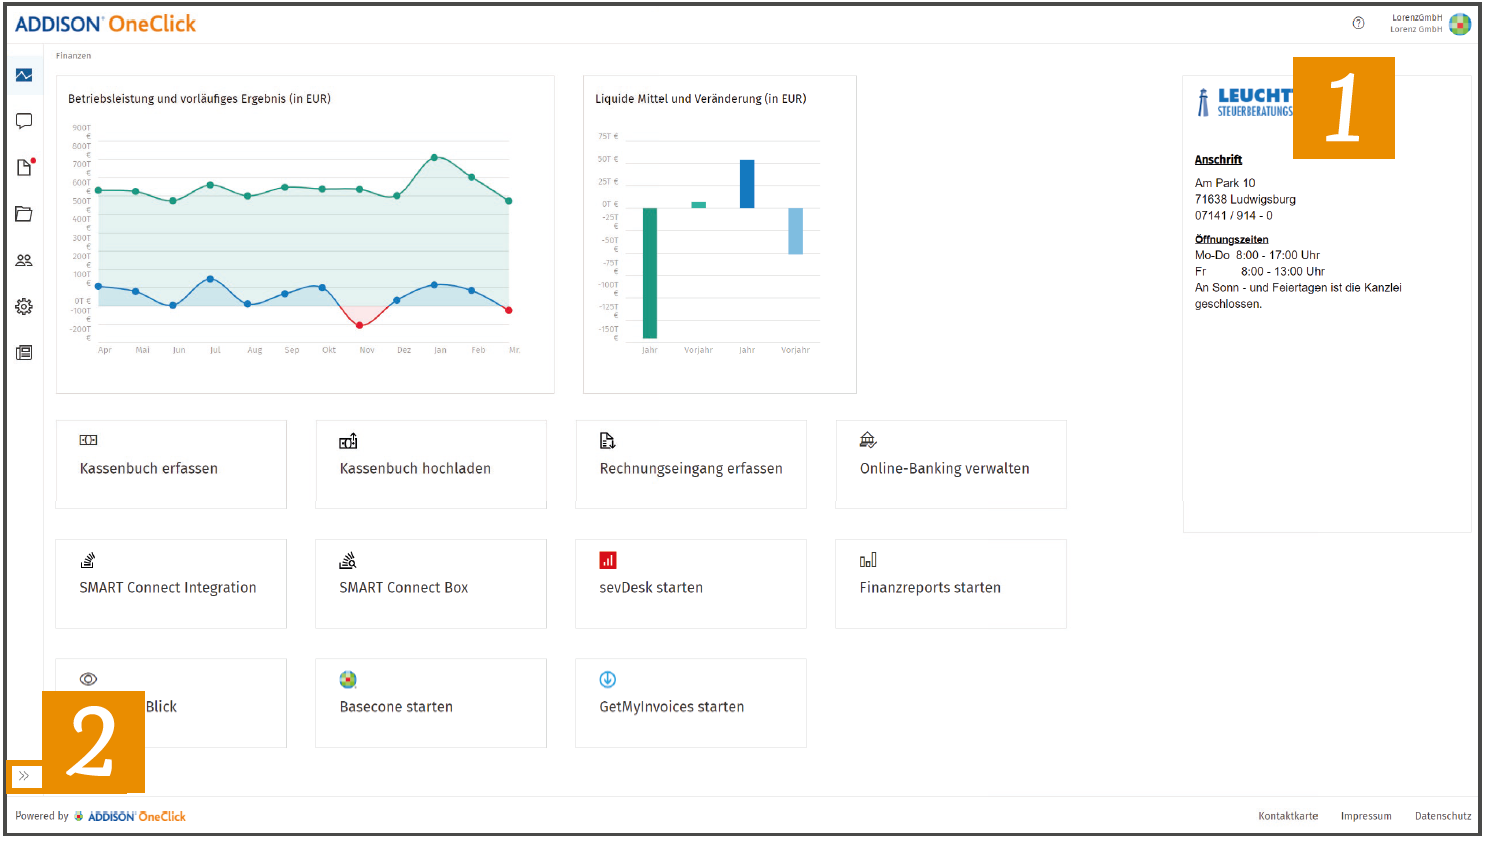Click the dark blue bar in the Liquide Mittel chart
Image resolution: width=1487 pixels, height=841 pixels.
click(x=747, y=184)
